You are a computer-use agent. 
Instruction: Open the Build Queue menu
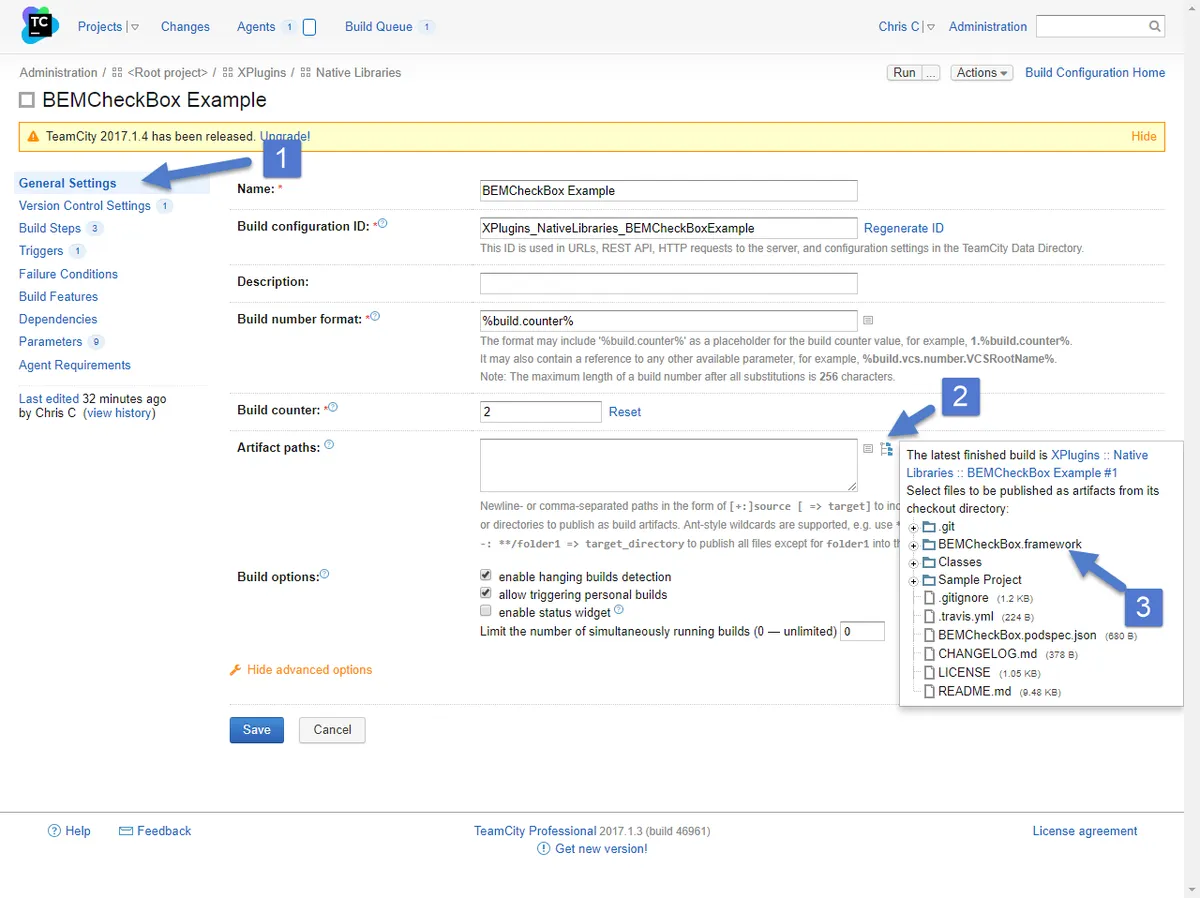pyautogui.click(x=379, y=27)
